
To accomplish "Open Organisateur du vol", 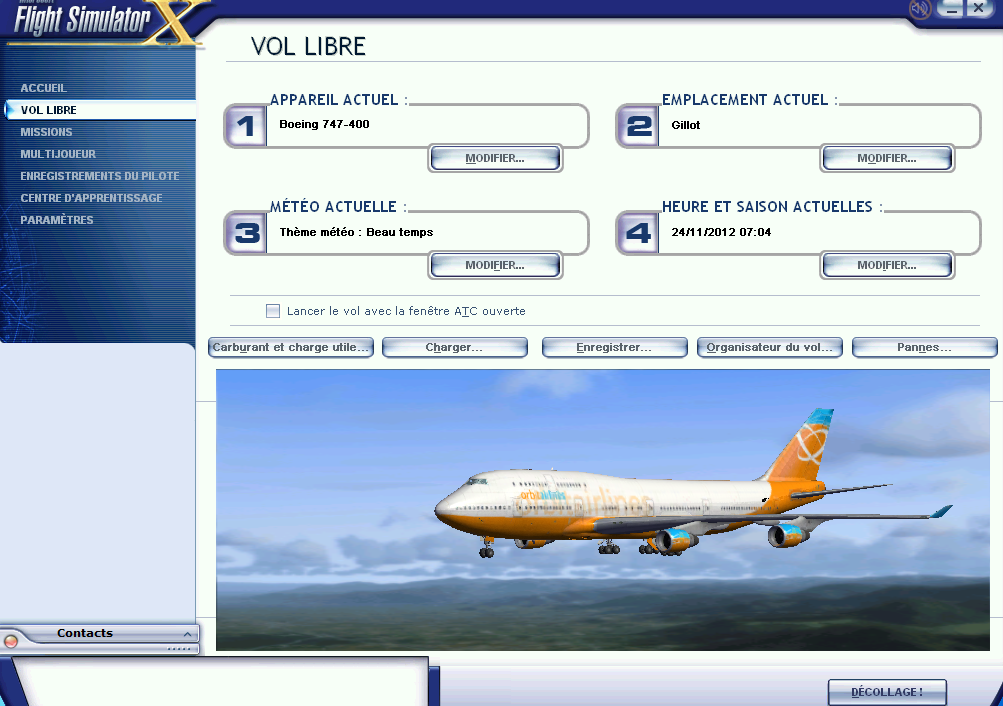I will click(x=770, y=347).
